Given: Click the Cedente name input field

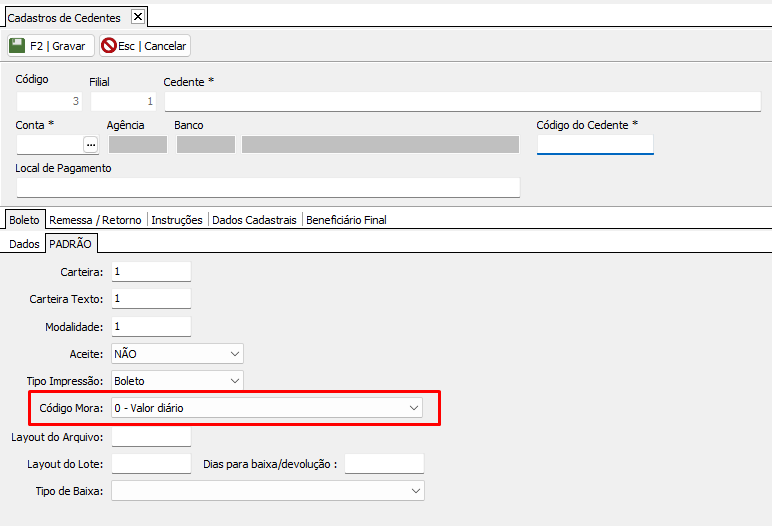Looking at the screenshot, I should click(462, 101).
